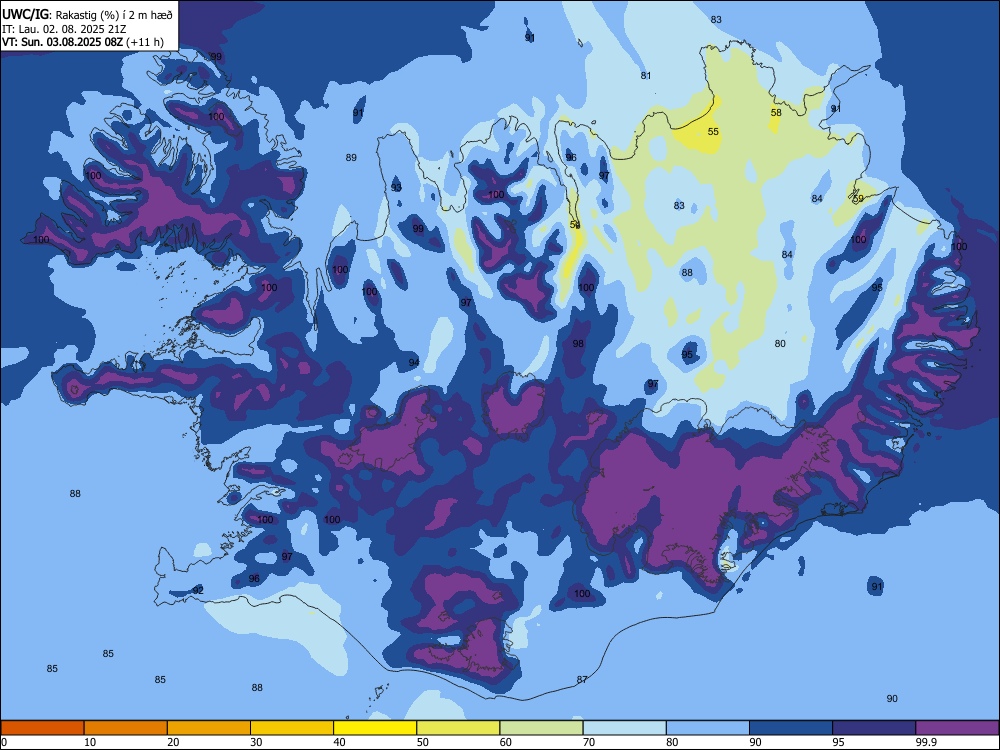The height and width of the screenshot is (750, 1000).
Task: Click the dark orange 0–10 legend swatch
Action: pyautogui.click(x=42, y=728)
